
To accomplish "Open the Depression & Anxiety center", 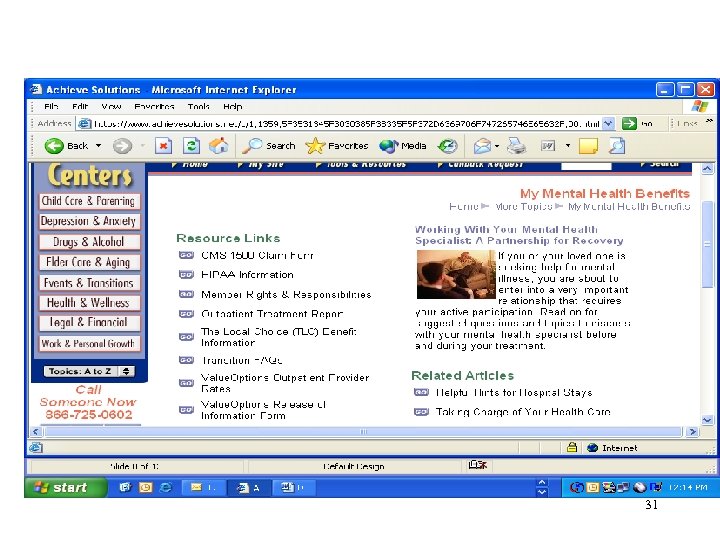I will [x=89, y=221].
